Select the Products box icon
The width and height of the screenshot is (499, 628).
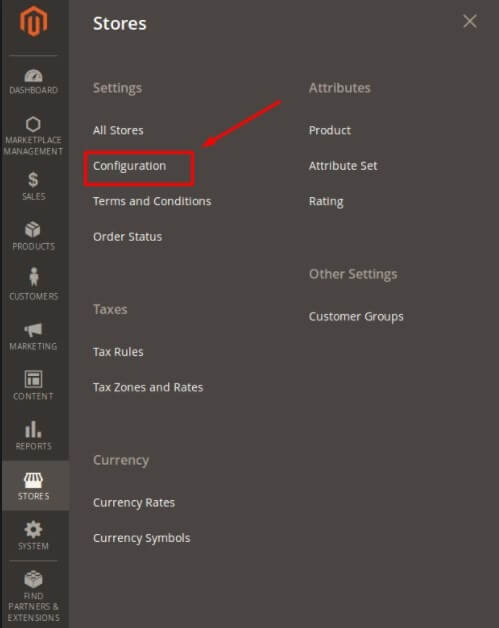pyautogui.click(x=33, y=229)
